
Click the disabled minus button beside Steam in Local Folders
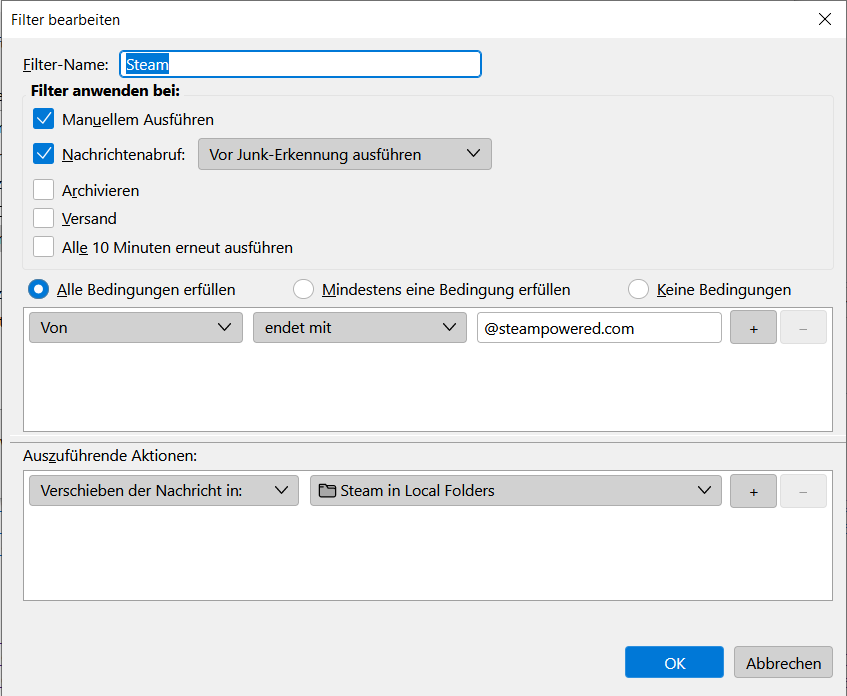[803, 491]
